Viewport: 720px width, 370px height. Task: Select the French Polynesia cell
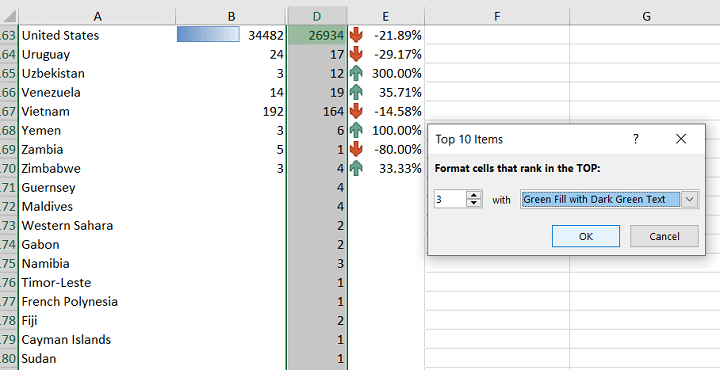click(97, 302)
